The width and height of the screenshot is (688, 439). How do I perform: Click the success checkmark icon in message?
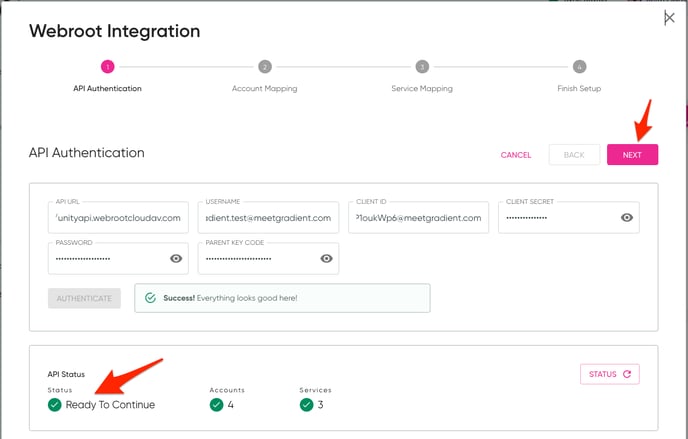[x=150, y=298]
